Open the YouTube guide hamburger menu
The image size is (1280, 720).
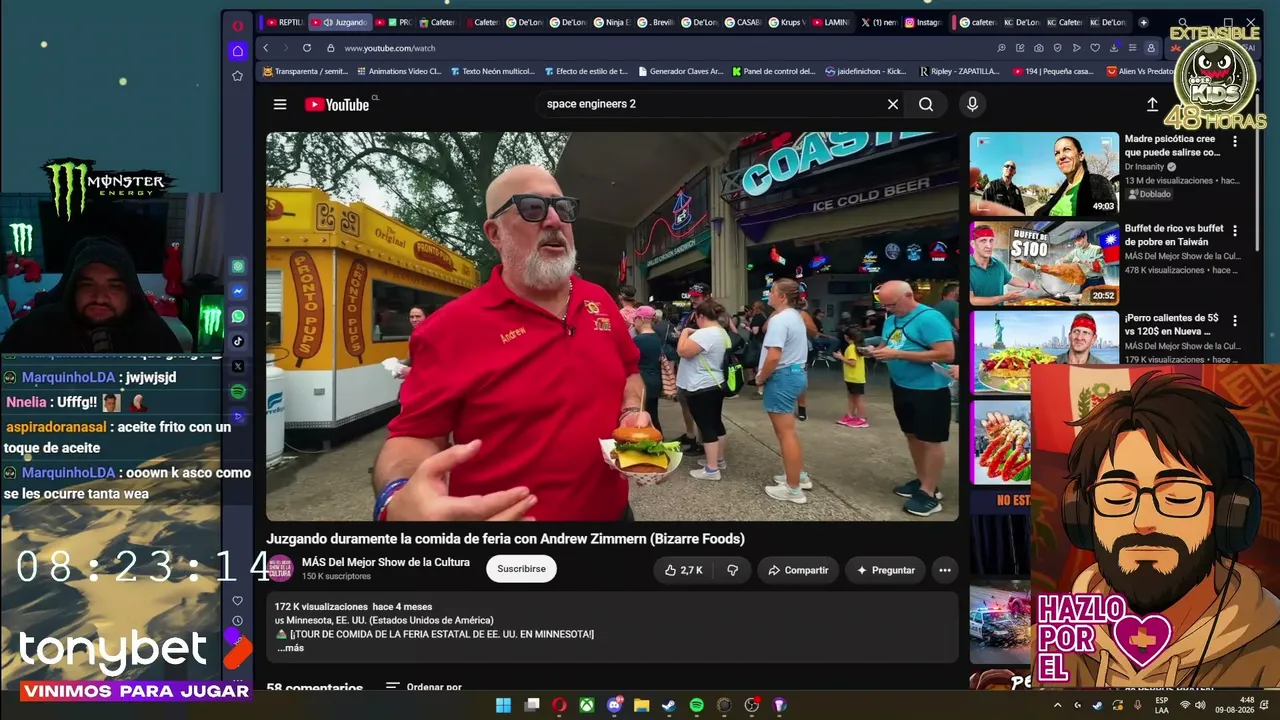click(280, 104)
